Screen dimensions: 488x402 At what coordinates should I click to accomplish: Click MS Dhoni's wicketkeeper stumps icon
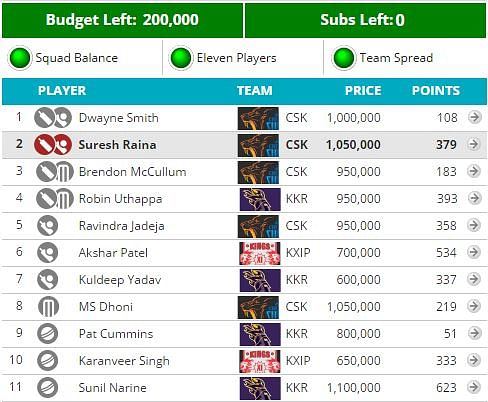click(x=48, y=307)
